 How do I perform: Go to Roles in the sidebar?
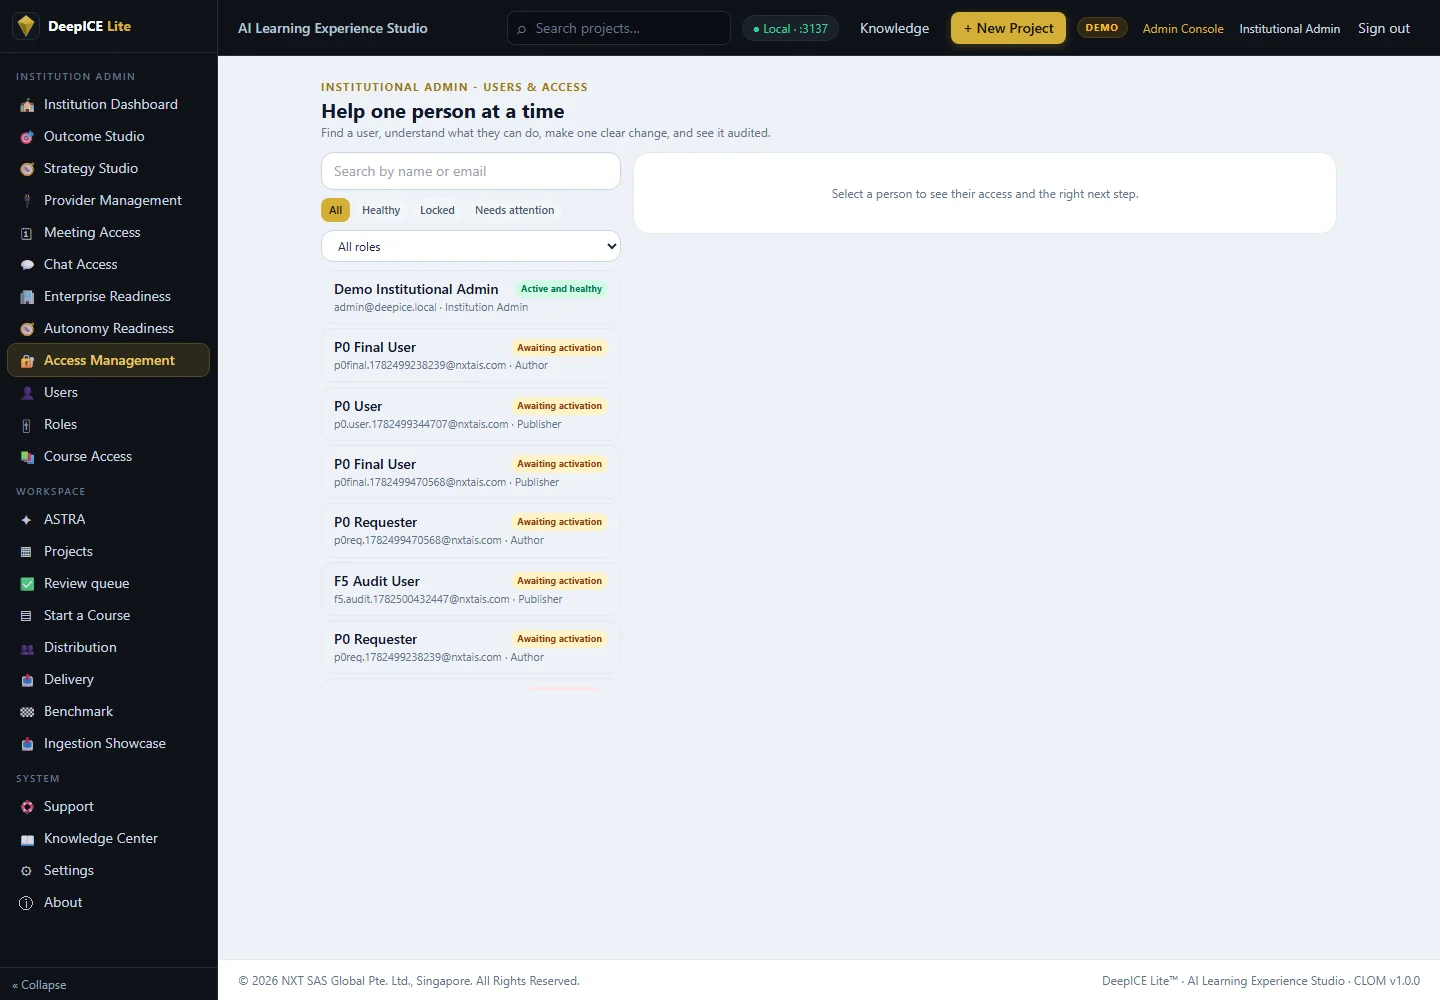click(x=108, y=425)
